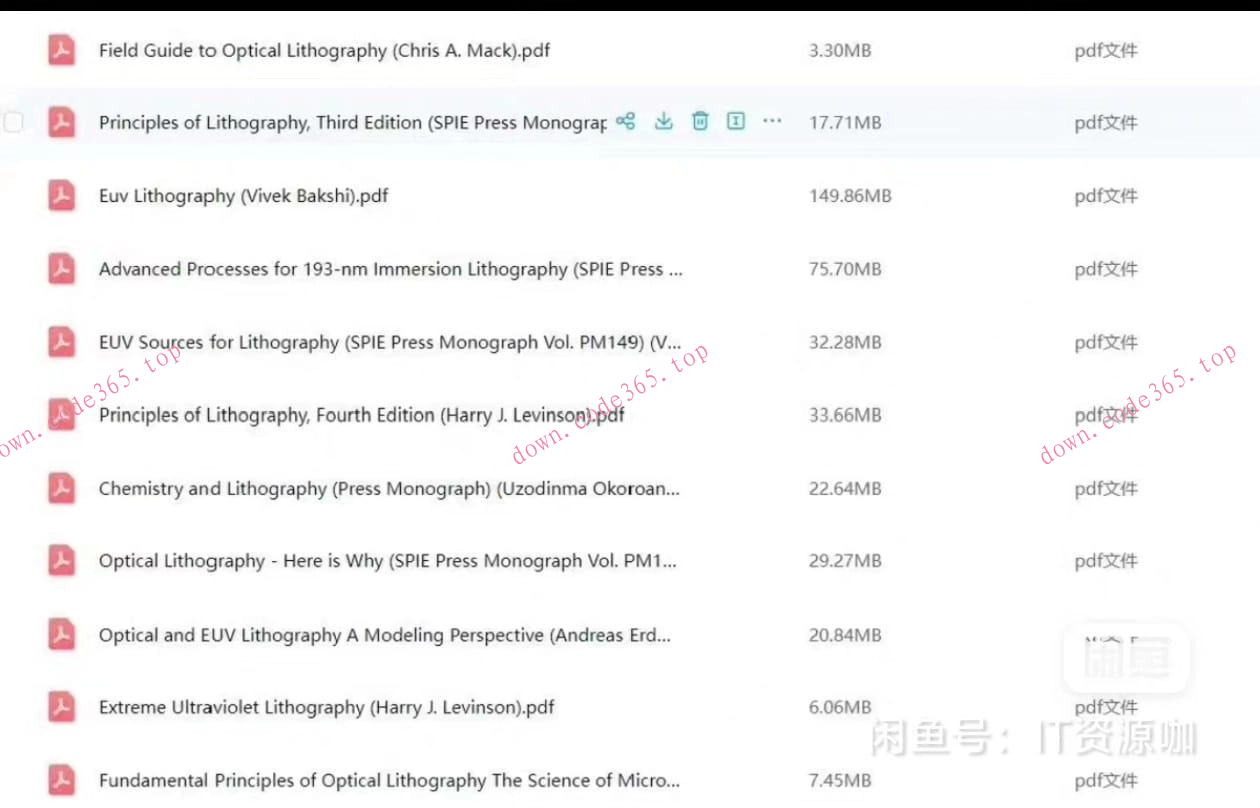The height and width of the screenshot is (808, 1260).
Task: Tick the checkbox for Principles of Lithography Third Edition
Action: point(13,122)
